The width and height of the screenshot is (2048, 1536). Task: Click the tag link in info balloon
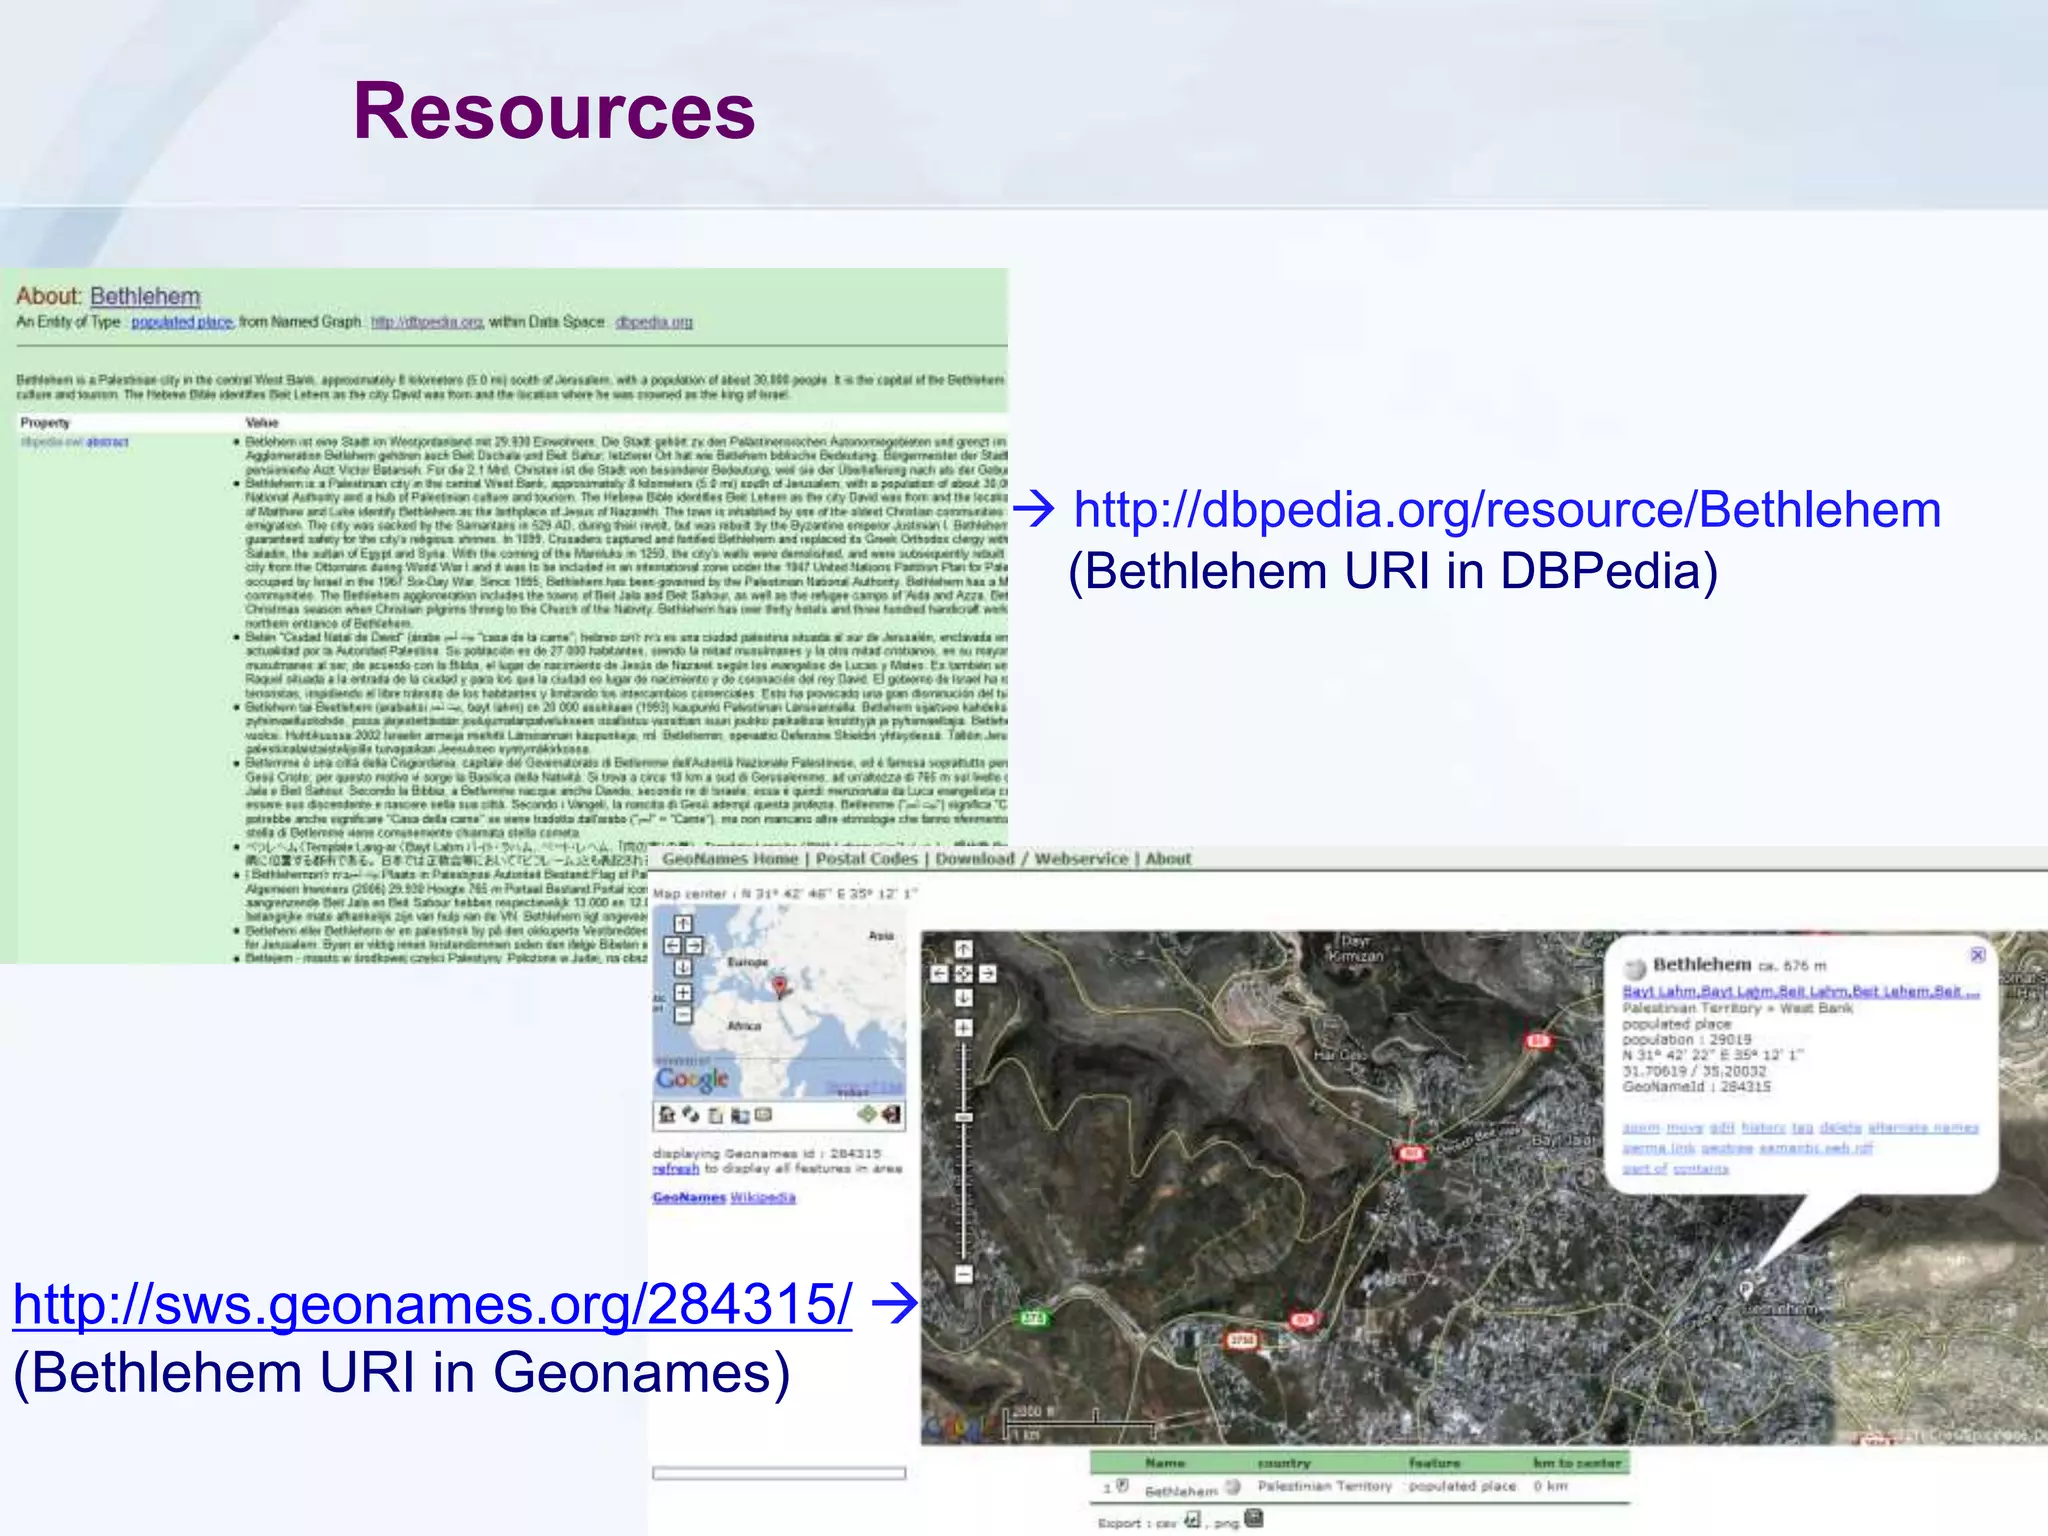point(1802,1127)
